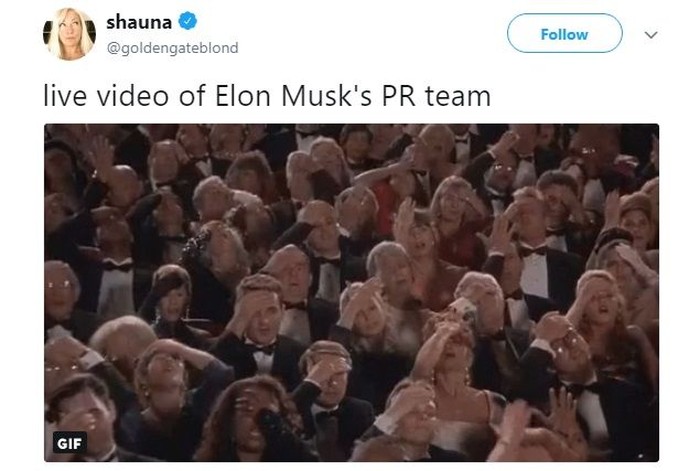The height and width of the screenshot is (471, 700).
Task: Tap the black GIF label in the corner
Action: click(70, 443)
